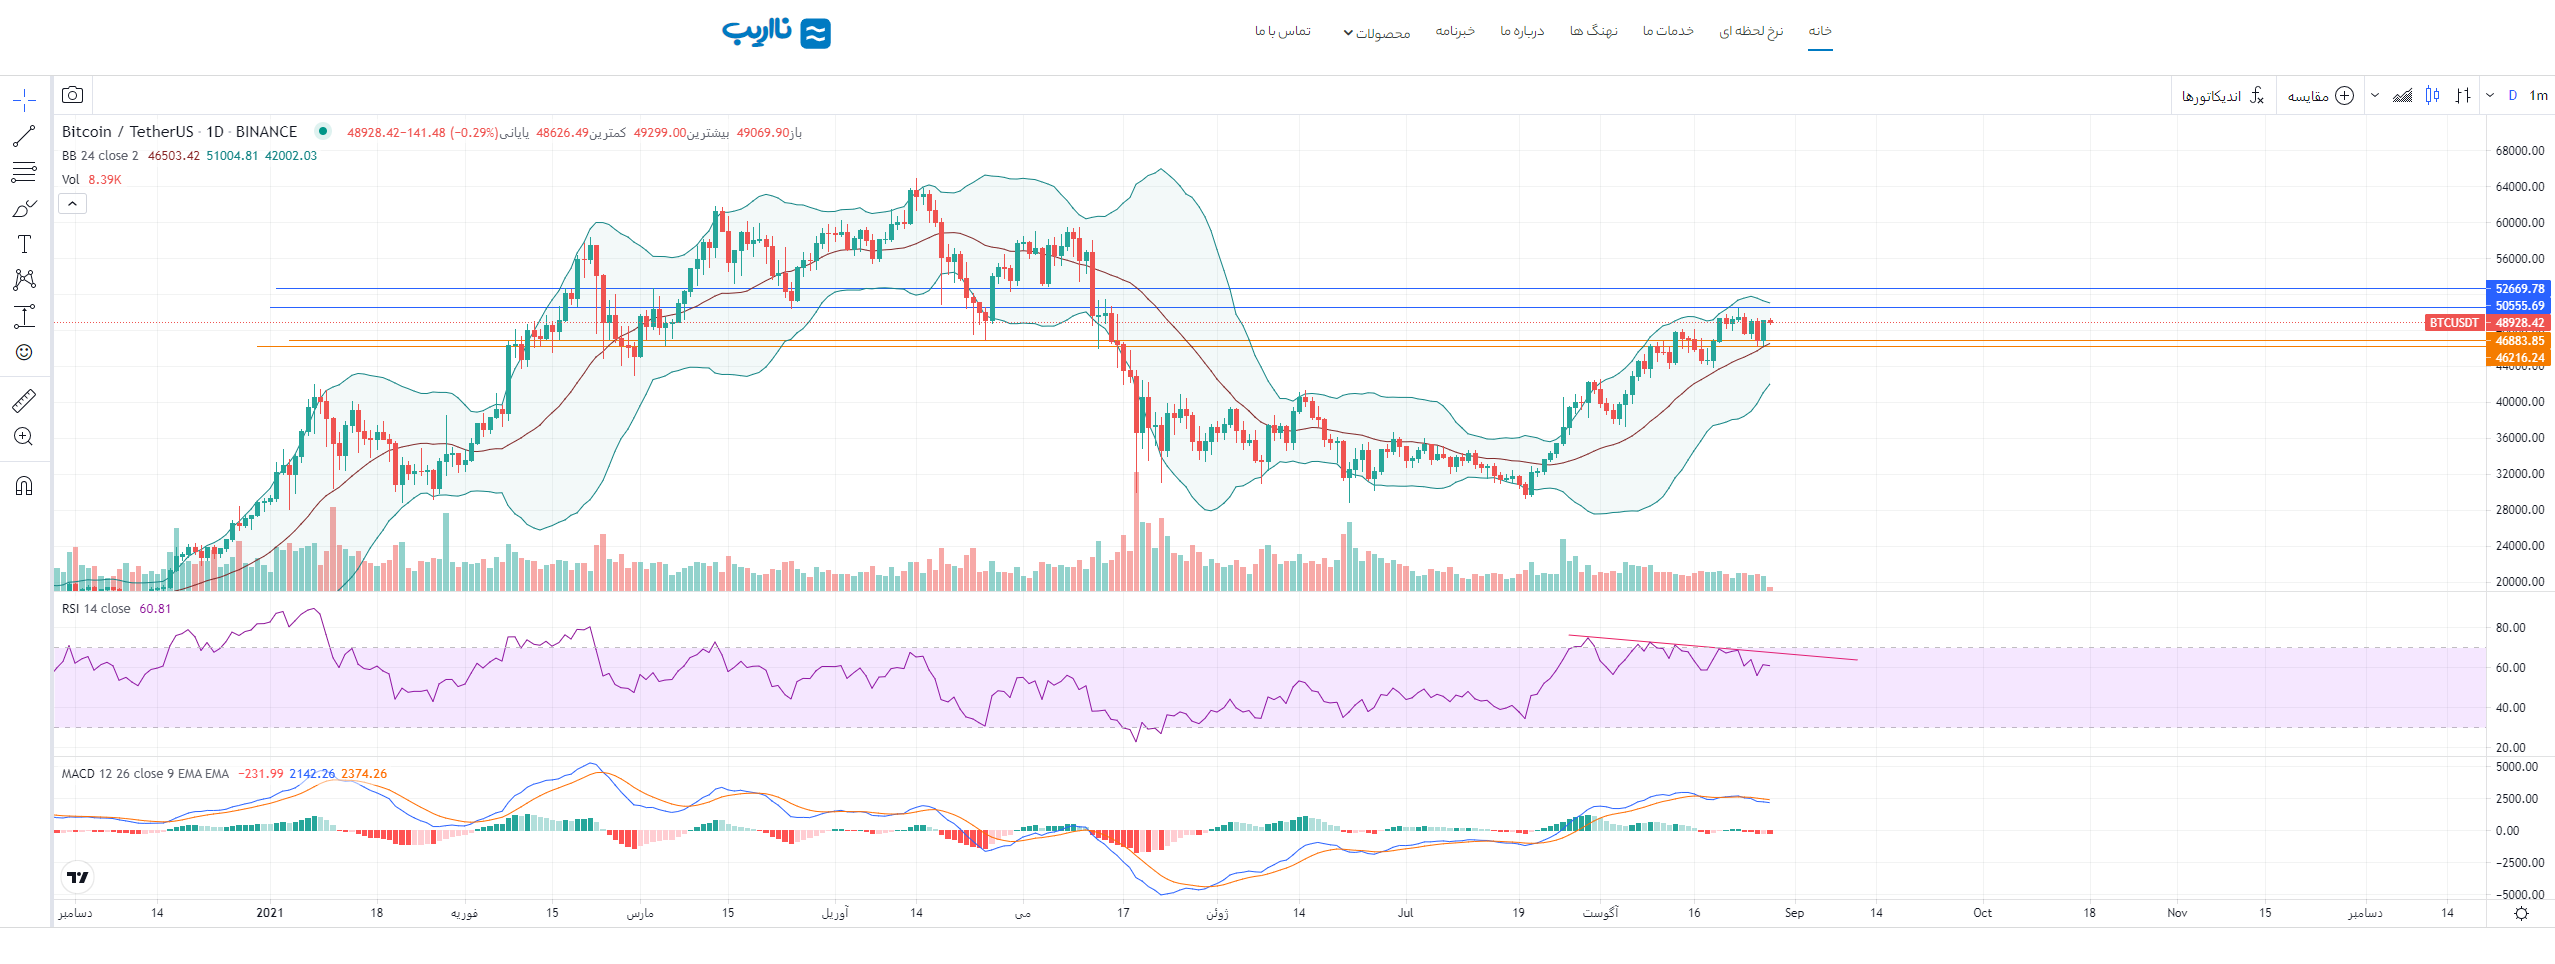Click the 46216.24 orange price label

(x=2518, y=358)
